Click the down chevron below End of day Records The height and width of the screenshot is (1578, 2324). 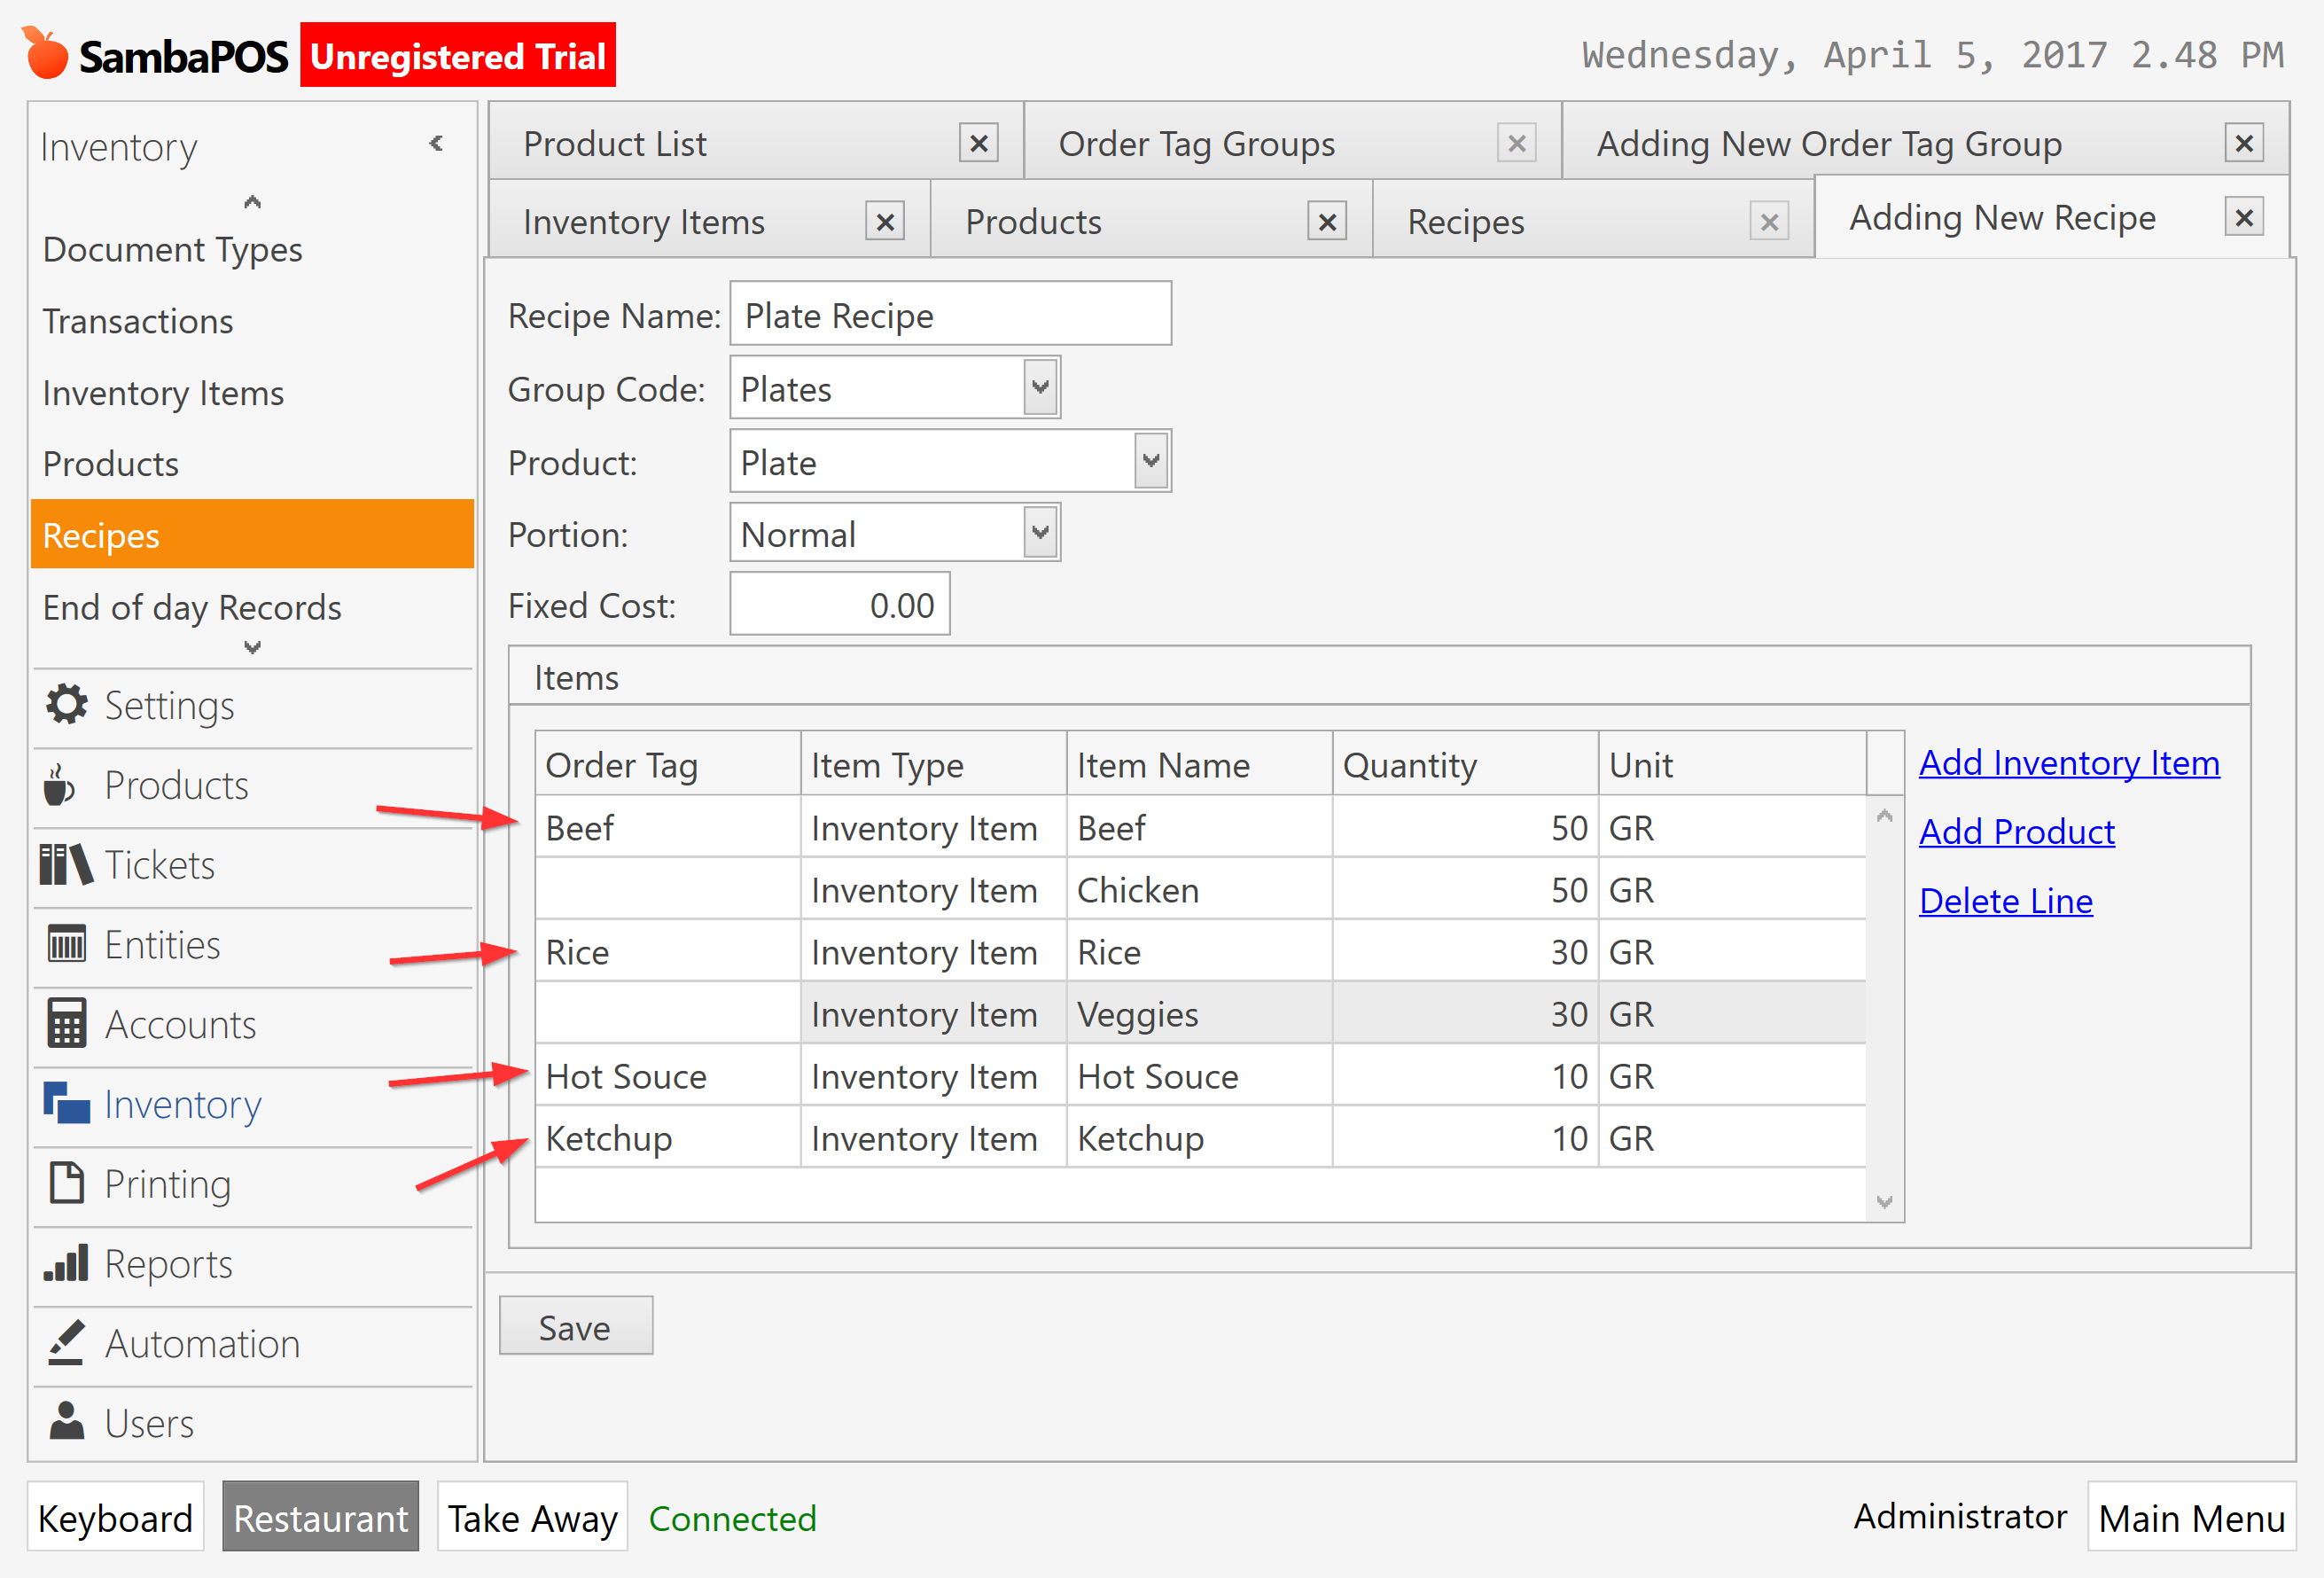[x=252, y=647]
